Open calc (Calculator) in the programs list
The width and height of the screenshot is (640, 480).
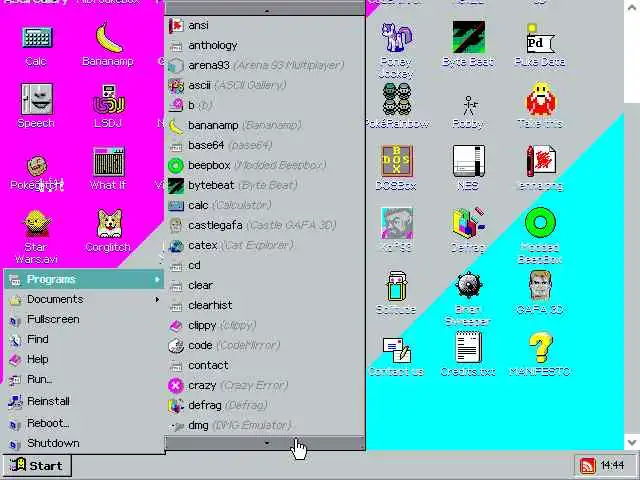coord(265,205)
